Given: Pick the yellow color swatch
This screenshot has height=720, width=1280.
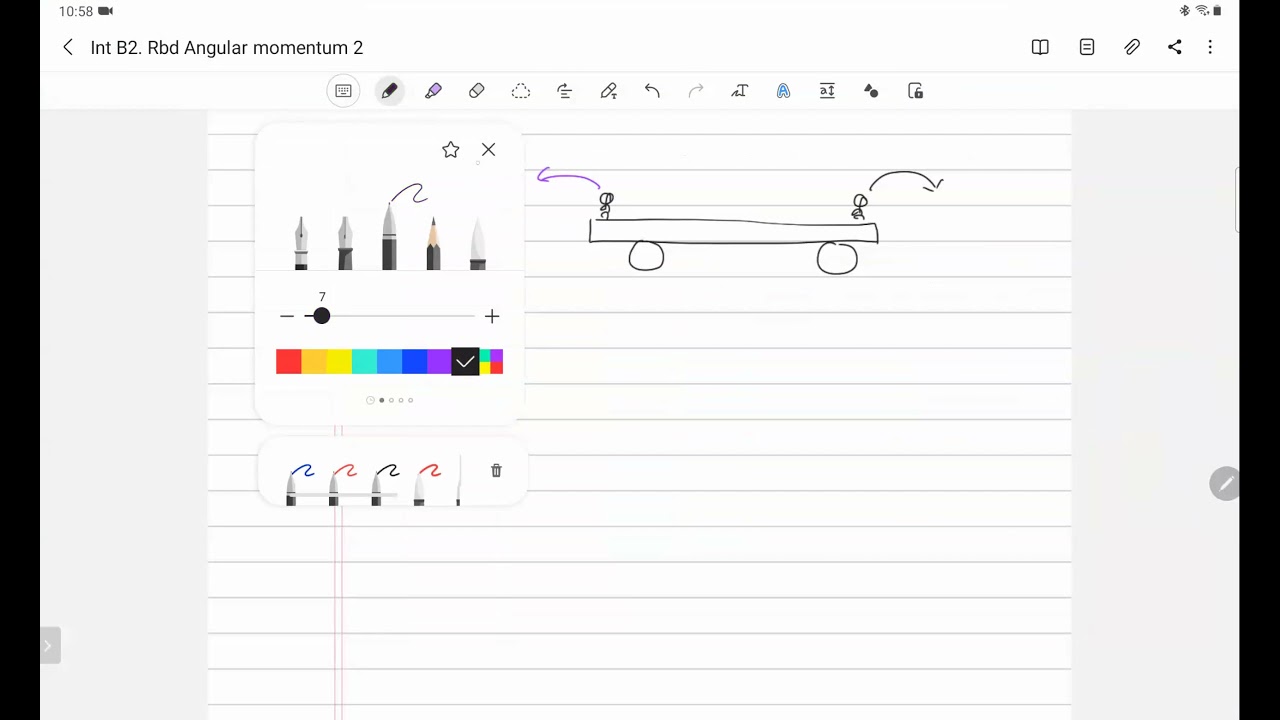Looking at the screenshot, I should click(339, 362).
